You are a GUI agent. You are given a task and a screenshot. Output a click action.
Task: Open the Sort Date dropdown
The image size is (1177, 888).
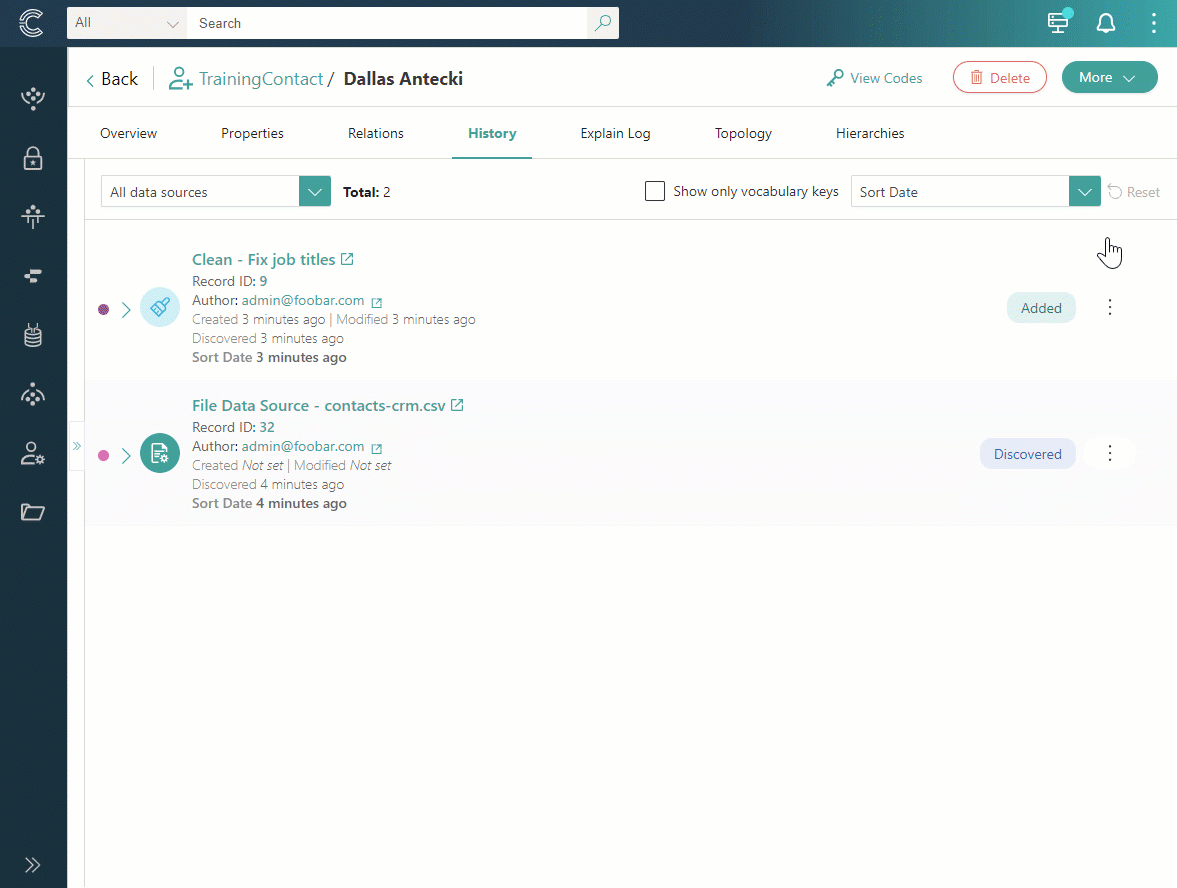tap(975, 192)
